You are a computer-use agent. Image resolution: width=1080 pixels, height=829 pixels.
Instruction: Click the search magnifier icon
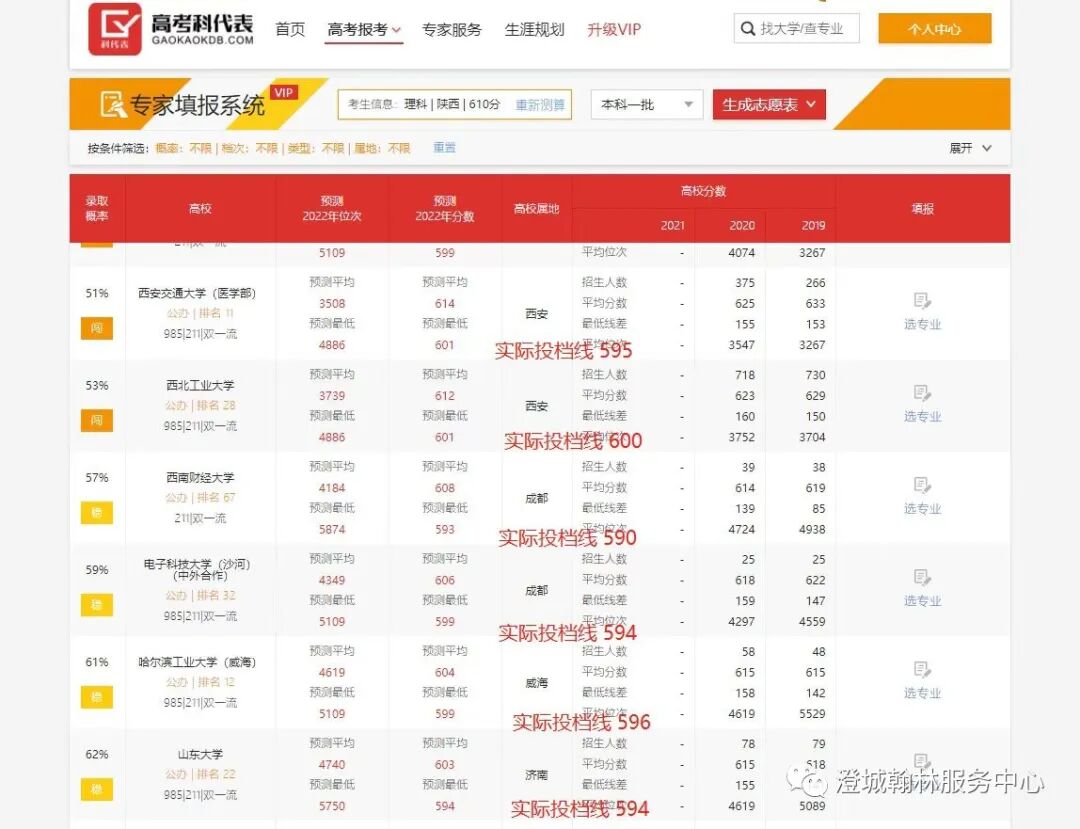tap(747, 29)
